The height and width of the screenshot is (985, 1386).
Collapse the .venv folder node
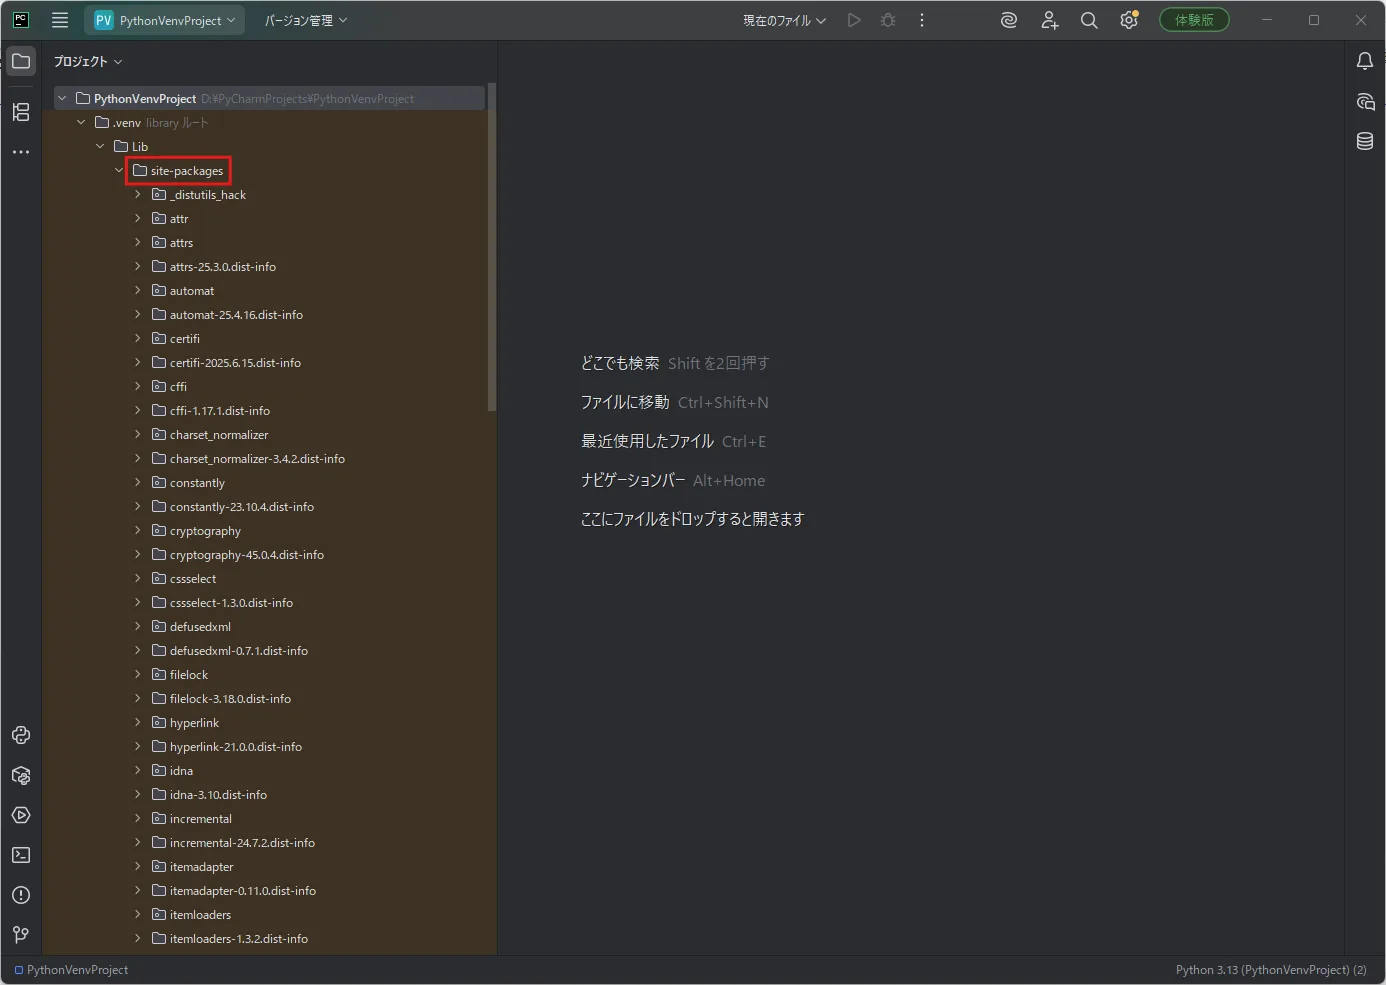pos(81,122)
